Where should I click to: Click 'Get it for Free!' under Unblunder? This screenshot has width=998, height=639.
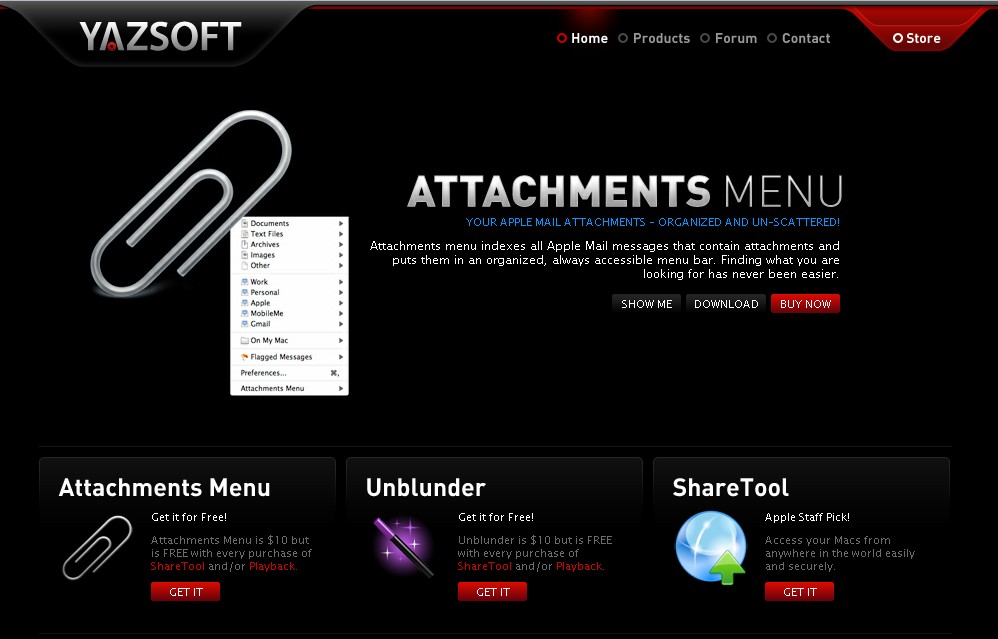tap(496, 517)
